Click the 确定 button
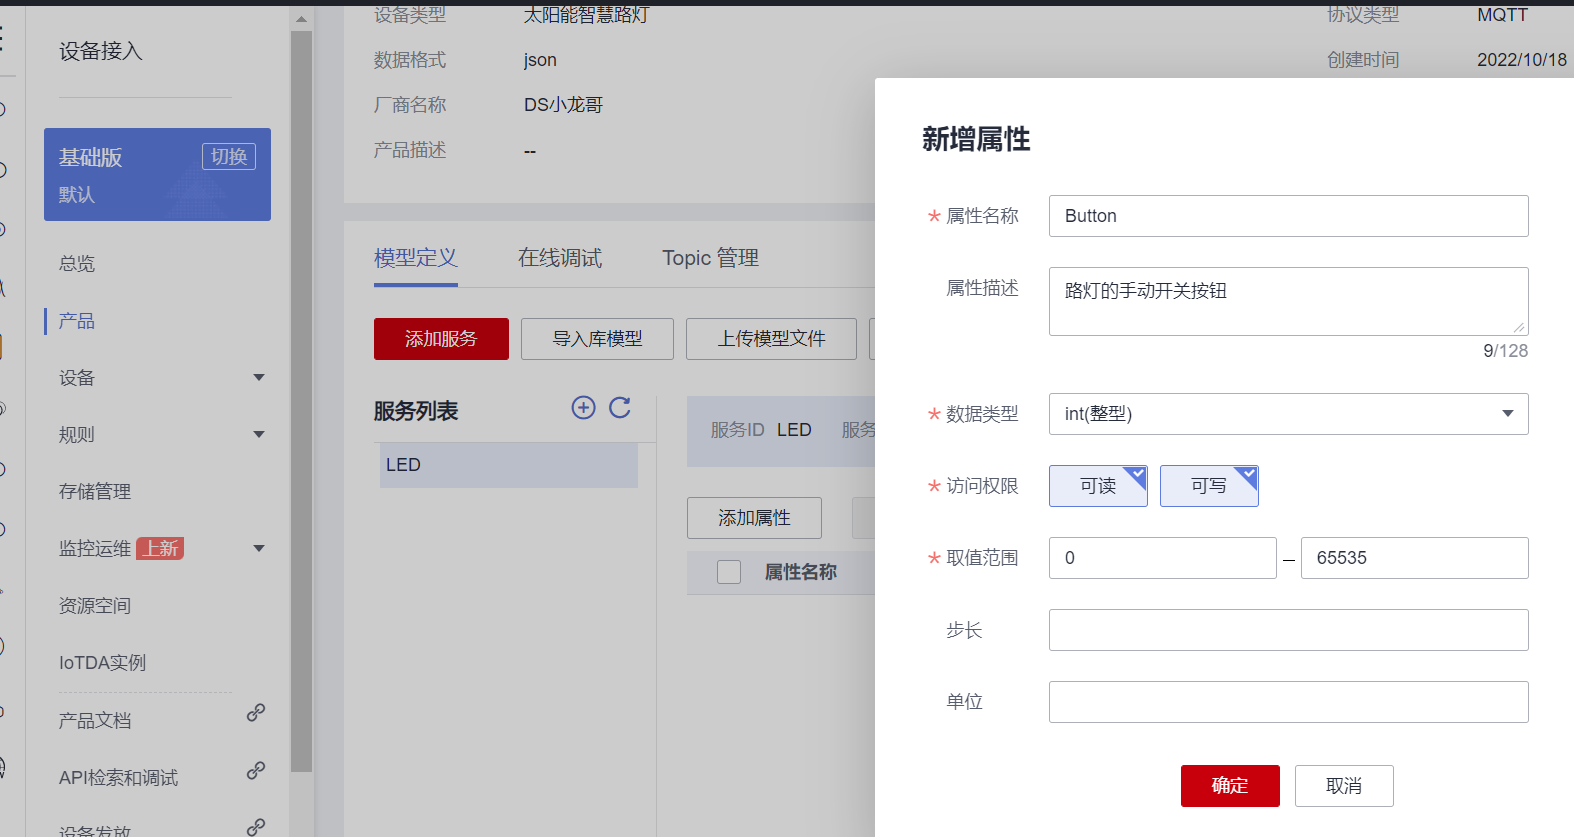This screenshot has width=1574, height=837. click(1229, 786)
